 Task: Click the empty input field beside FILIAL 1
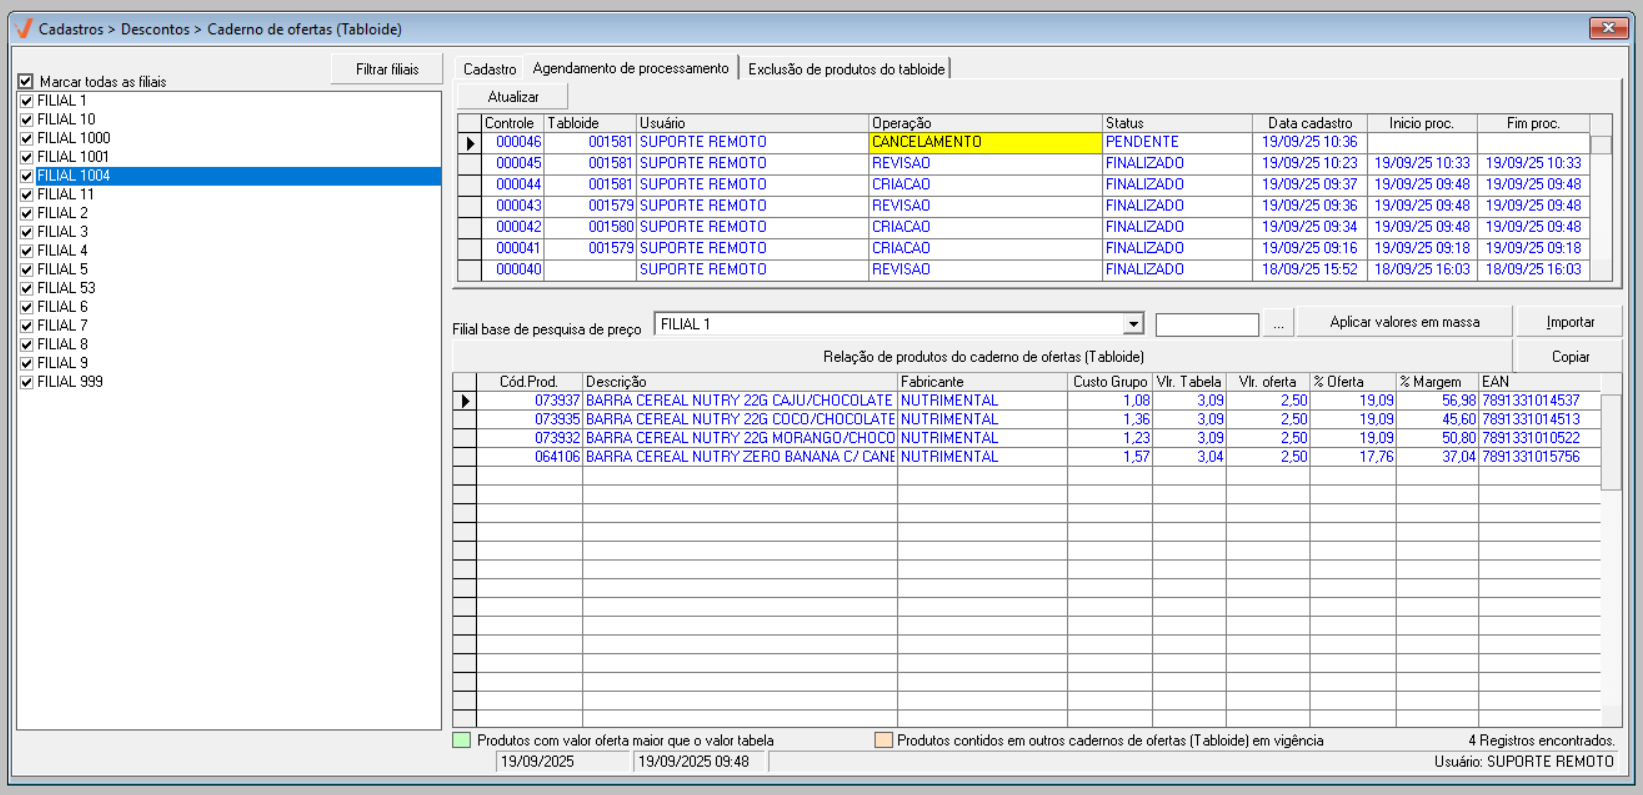[1206, 325]
